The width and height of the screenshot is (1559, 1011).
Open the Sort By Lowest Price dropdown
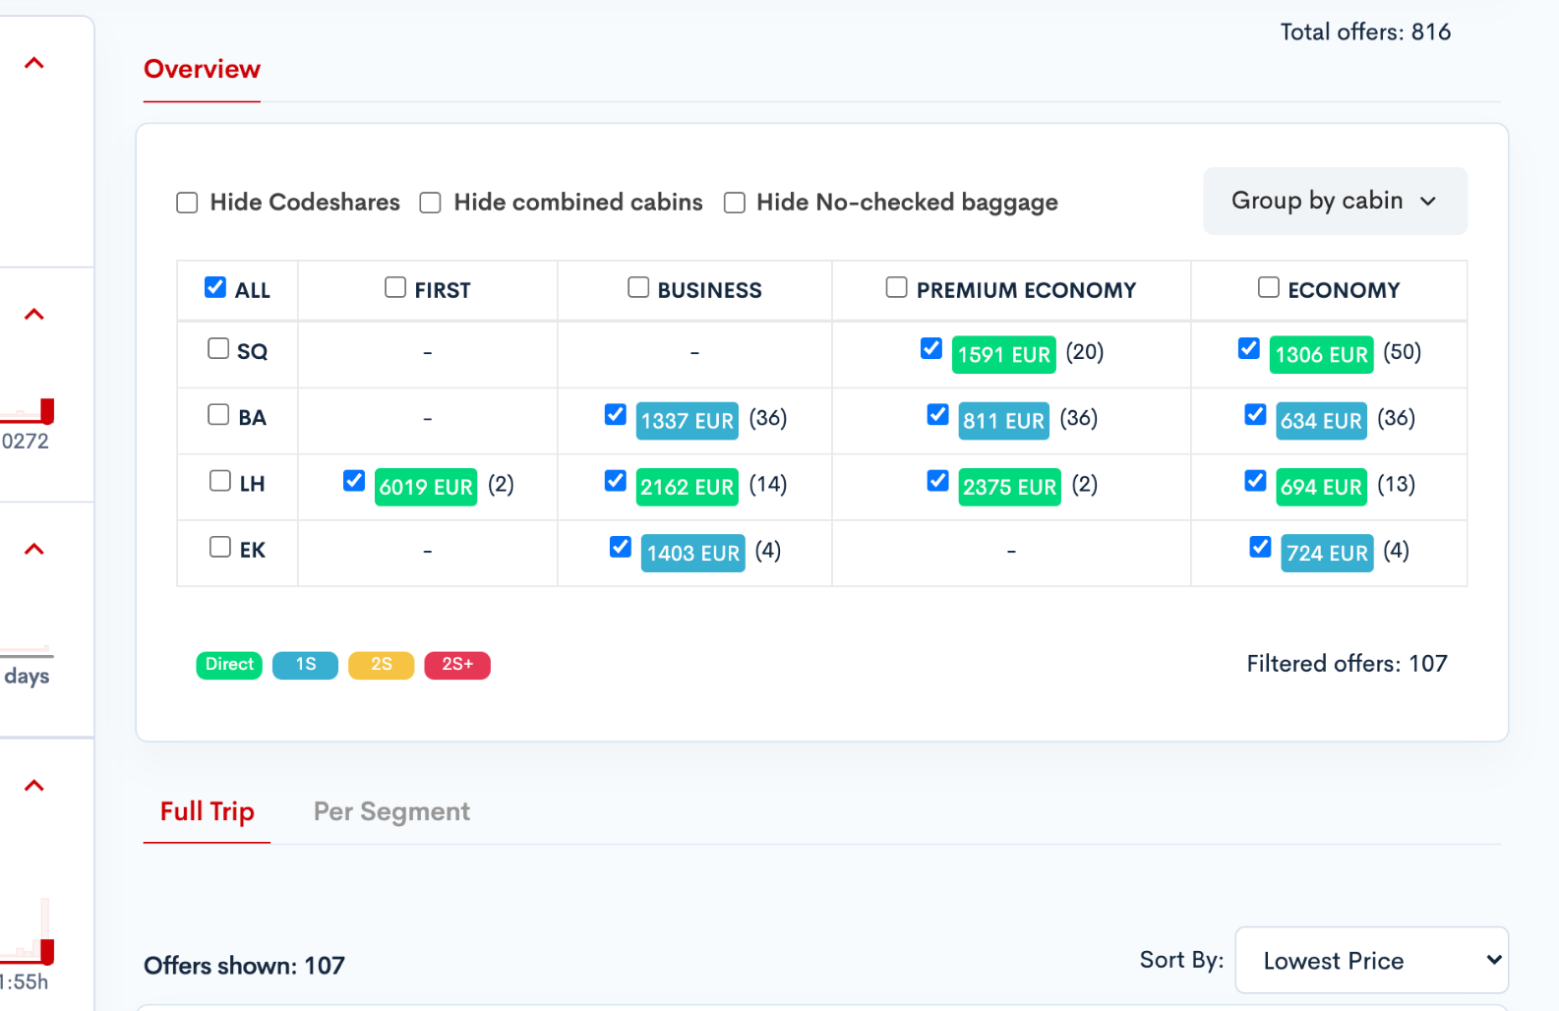coord(1371,960)
